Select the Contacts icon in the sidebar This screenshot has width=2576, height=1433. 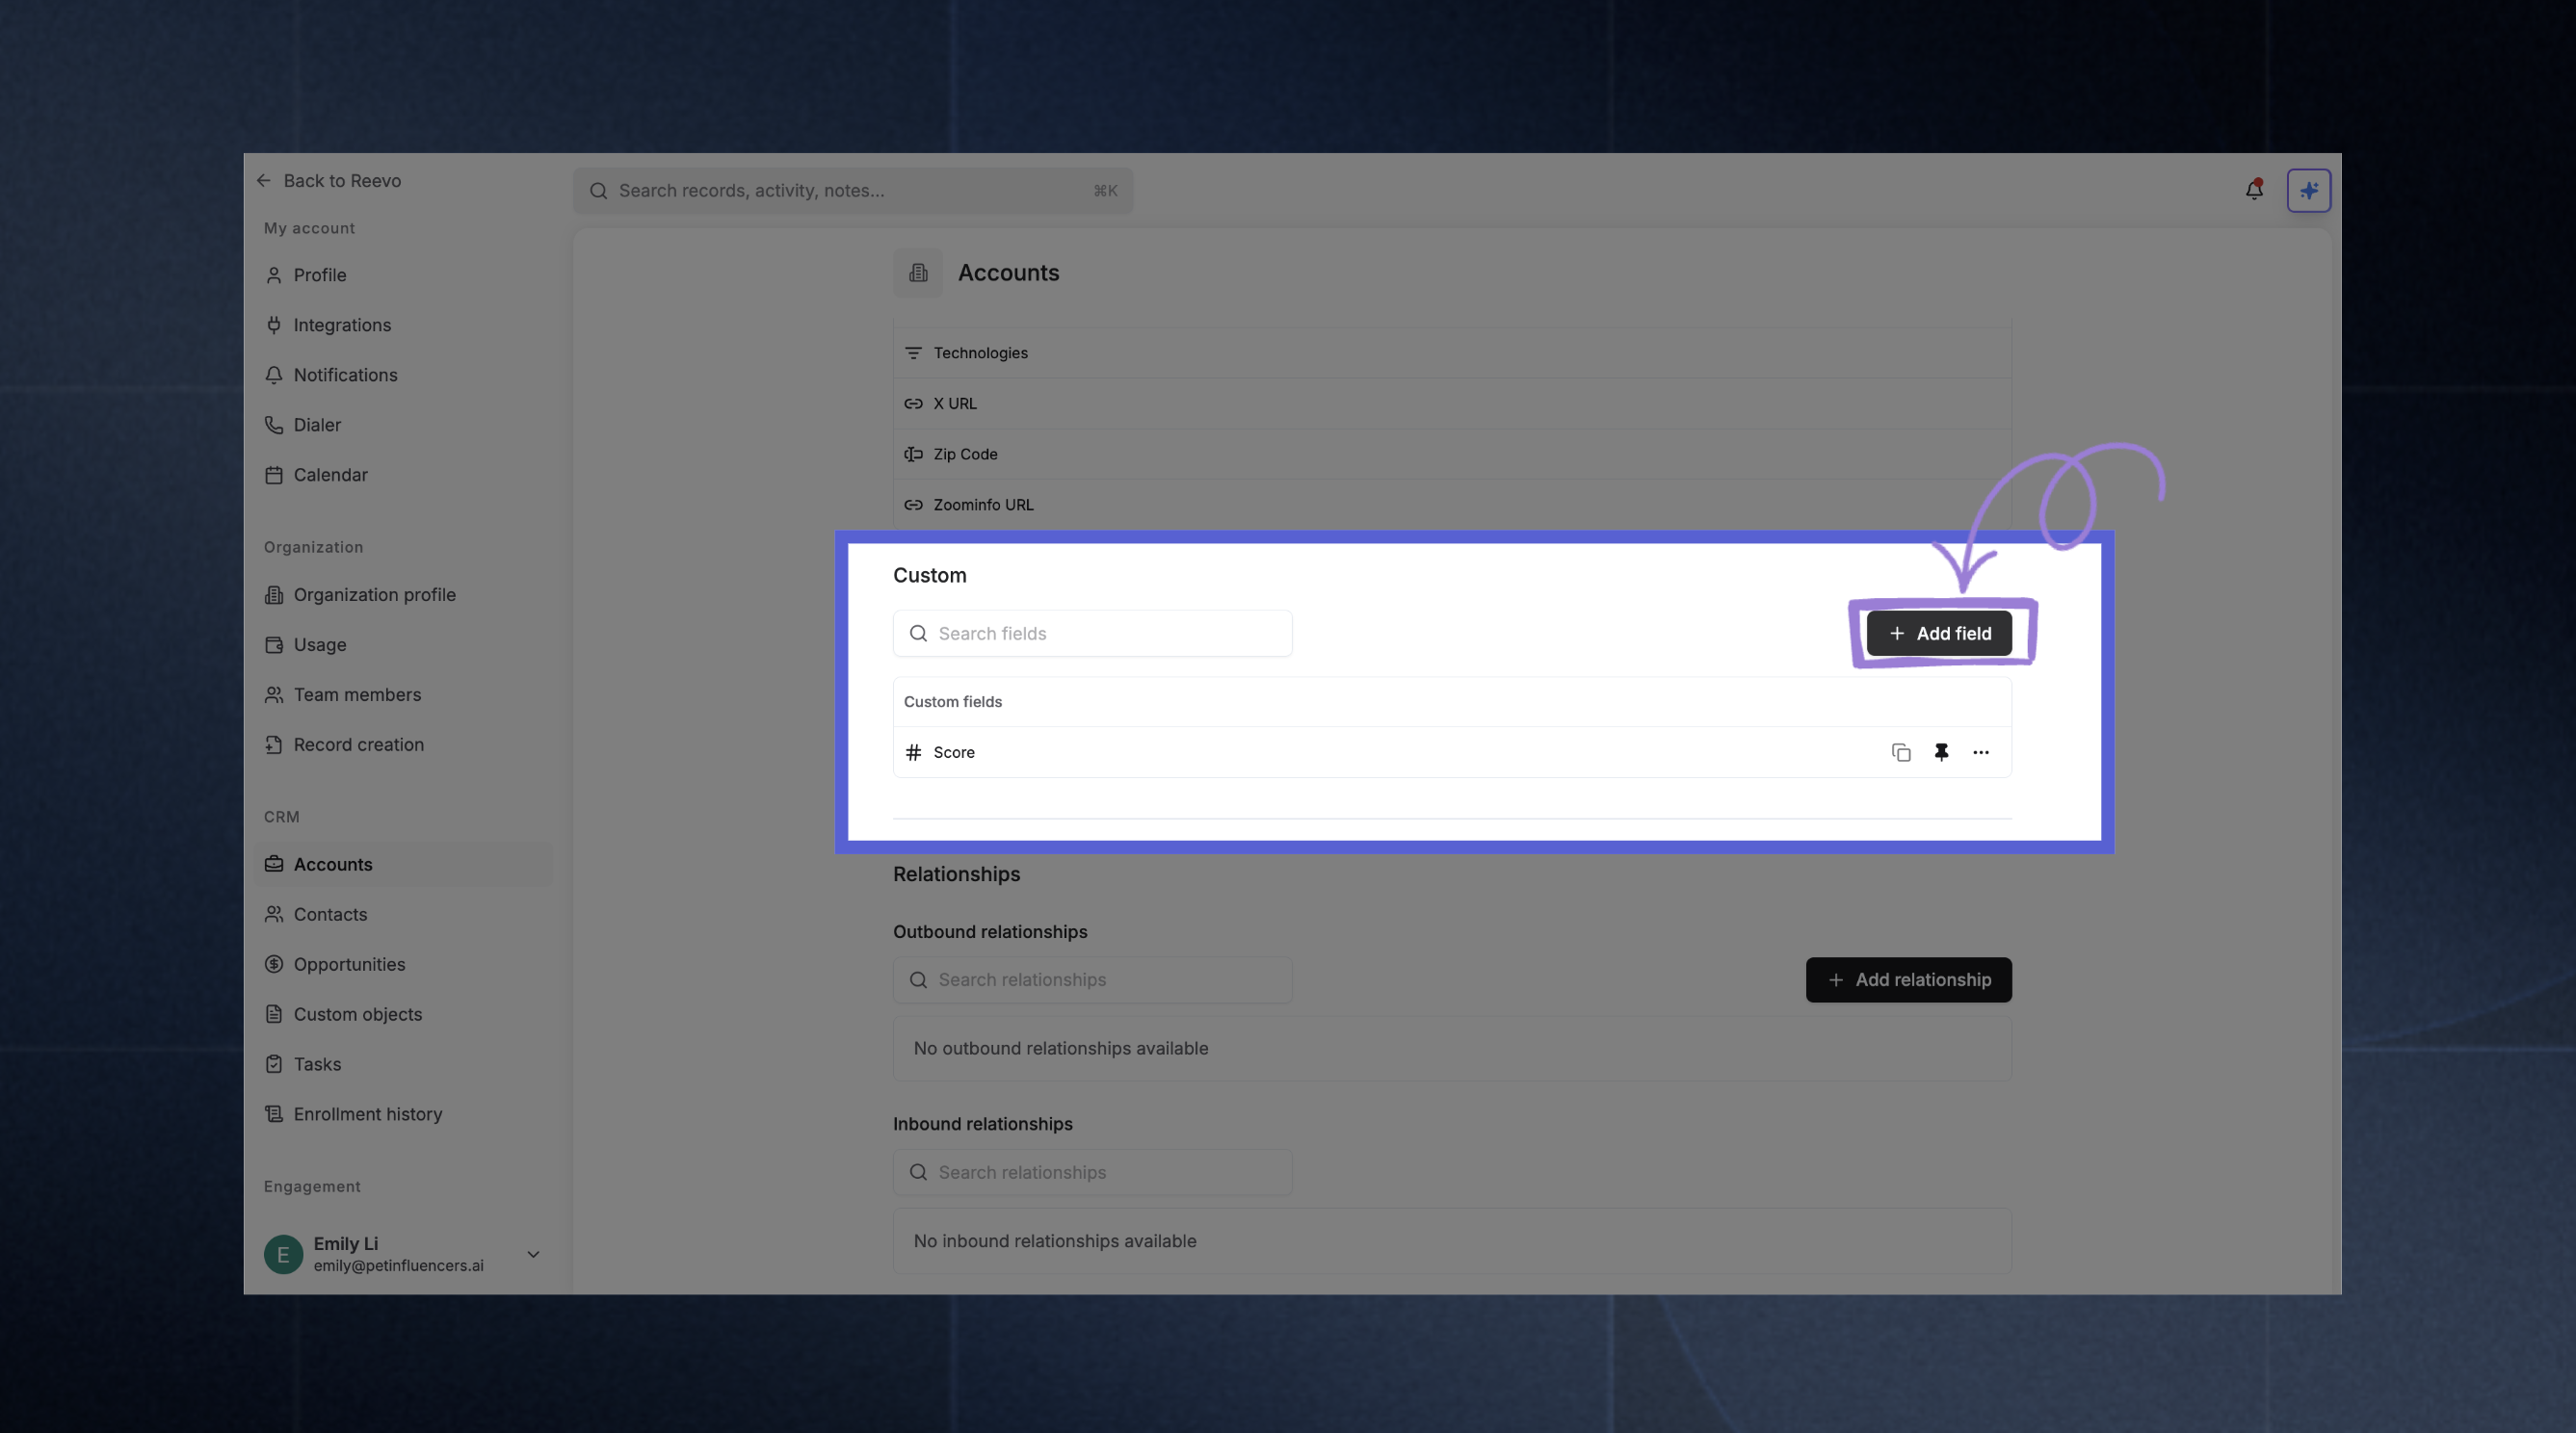pyautogui.click(x=275, y=913)
